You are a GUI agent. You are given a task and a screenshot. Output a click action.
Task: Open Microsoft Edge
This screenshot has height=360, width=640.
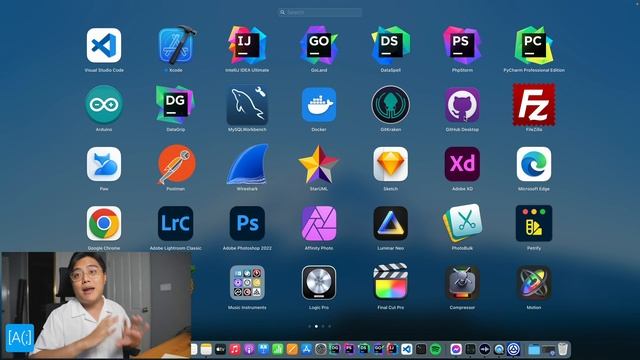point(534,164)
